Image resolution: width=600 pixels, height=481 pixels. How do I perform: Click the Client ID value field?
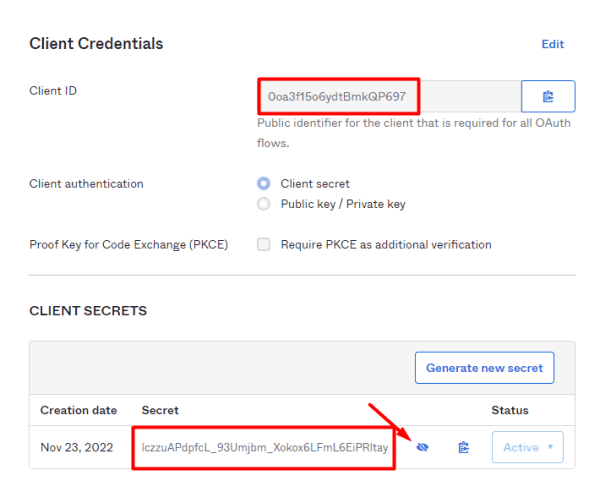389,96
